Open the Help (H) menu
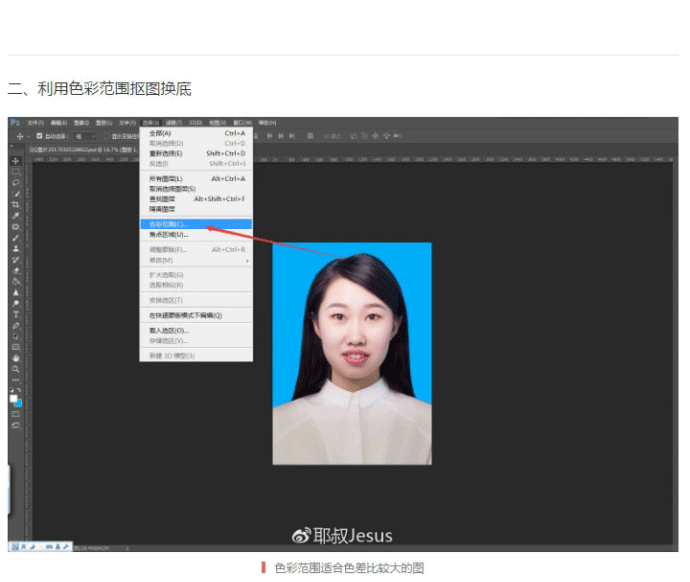690x582 pixels. 267,123
